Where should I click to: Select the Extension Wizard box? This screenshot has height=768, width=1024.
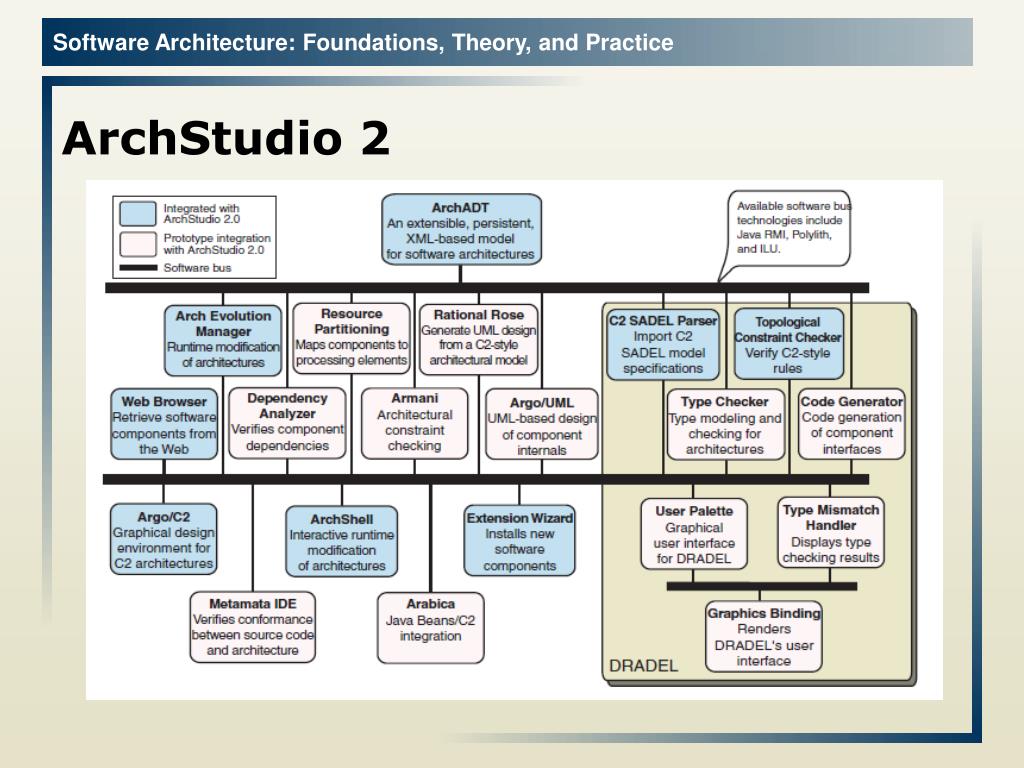click(x=520, y=541)
